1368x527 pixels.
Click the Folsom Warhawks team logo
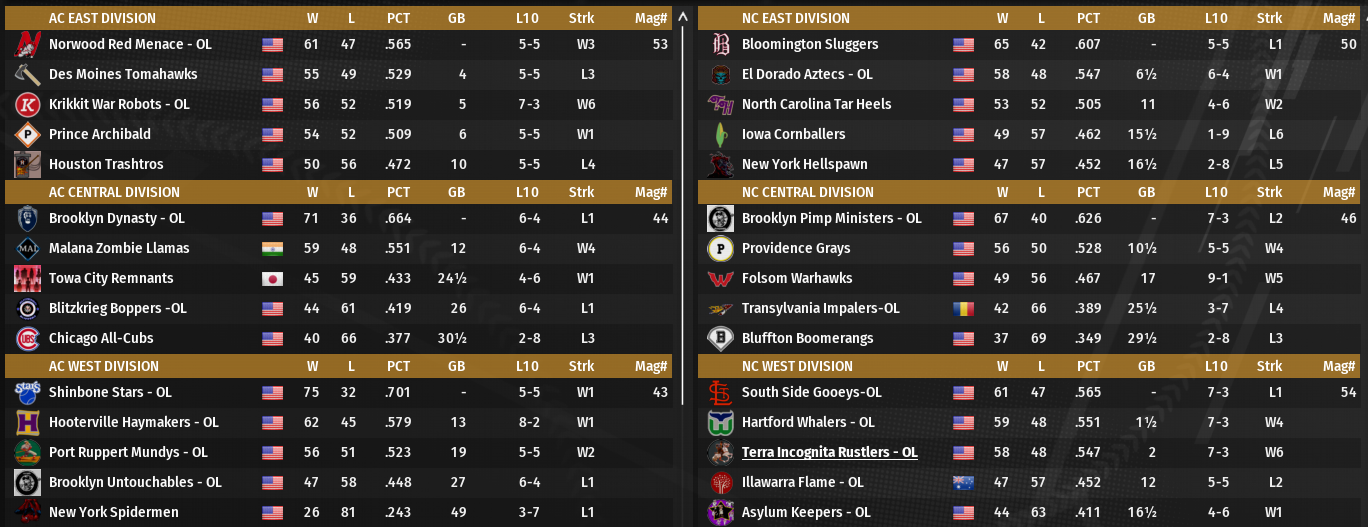720,278
